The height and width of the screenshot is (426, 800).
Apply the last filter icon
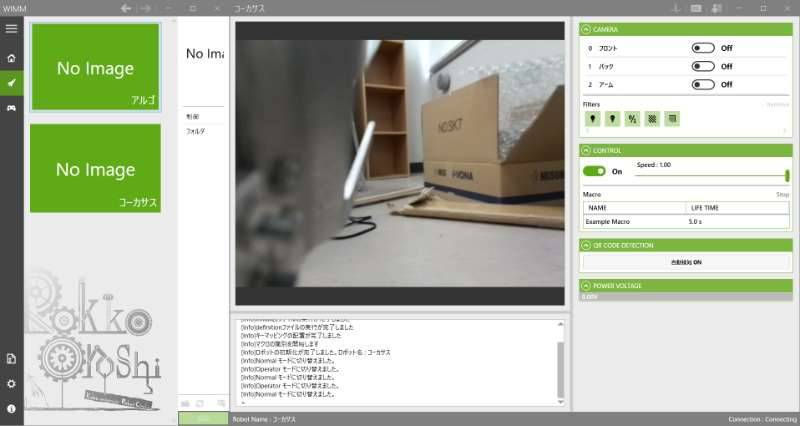672,119
